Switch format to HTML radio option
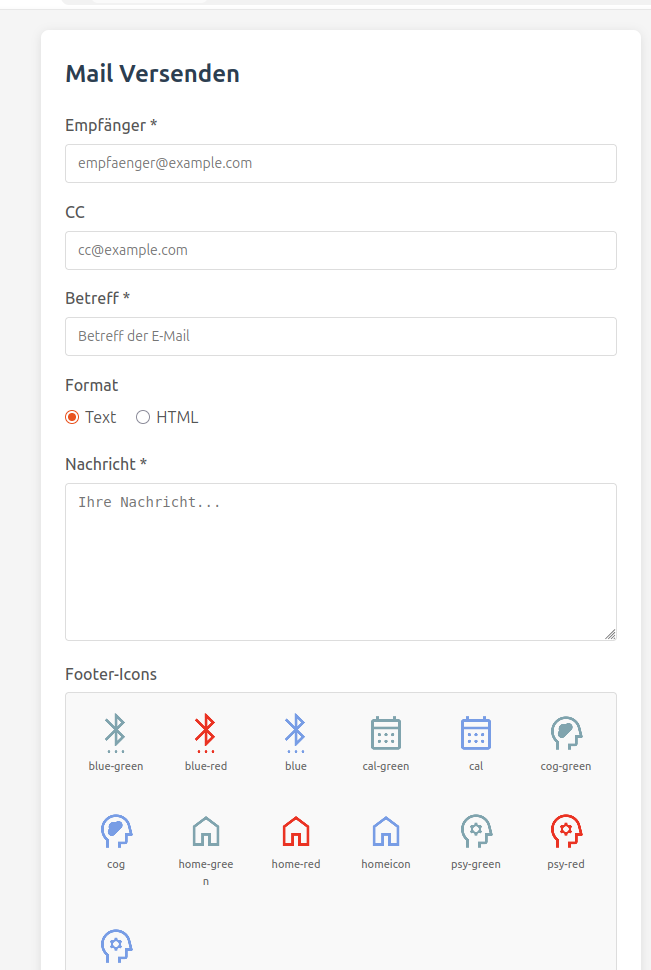 tap(143, 418)
